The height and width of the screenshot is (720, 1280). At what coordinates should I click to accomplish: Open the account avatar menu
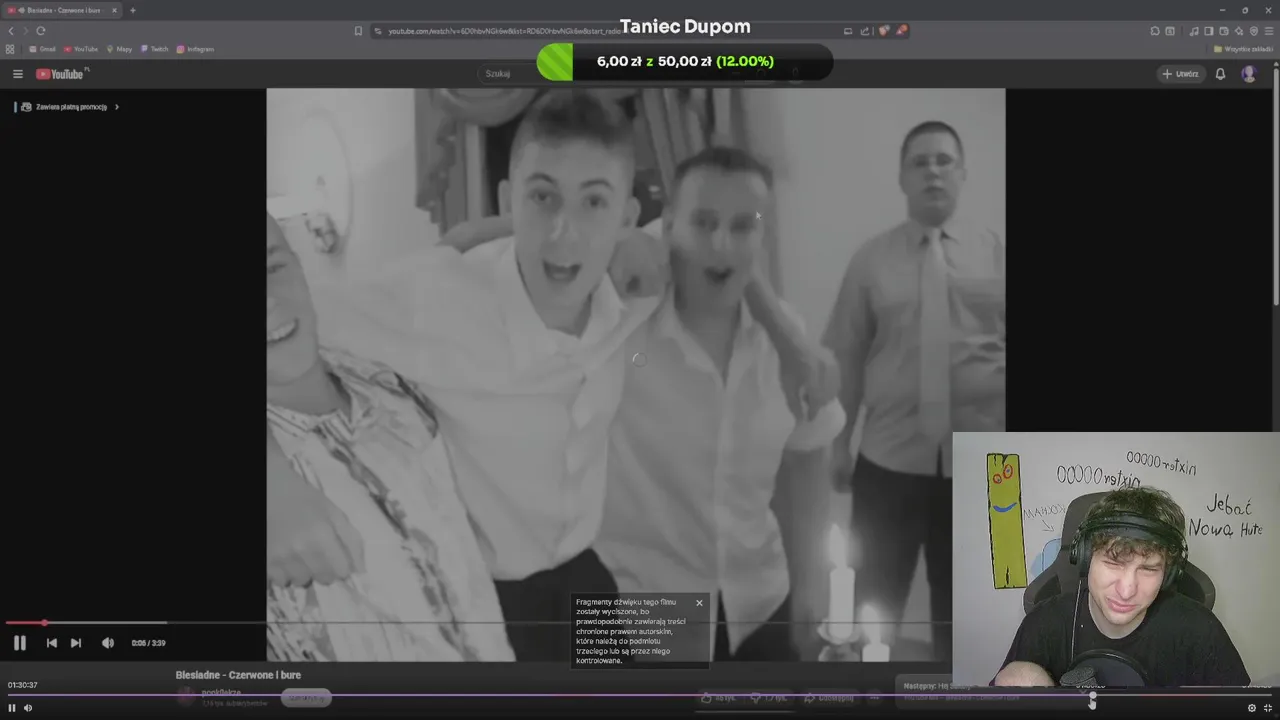[x=1248, y=74]
